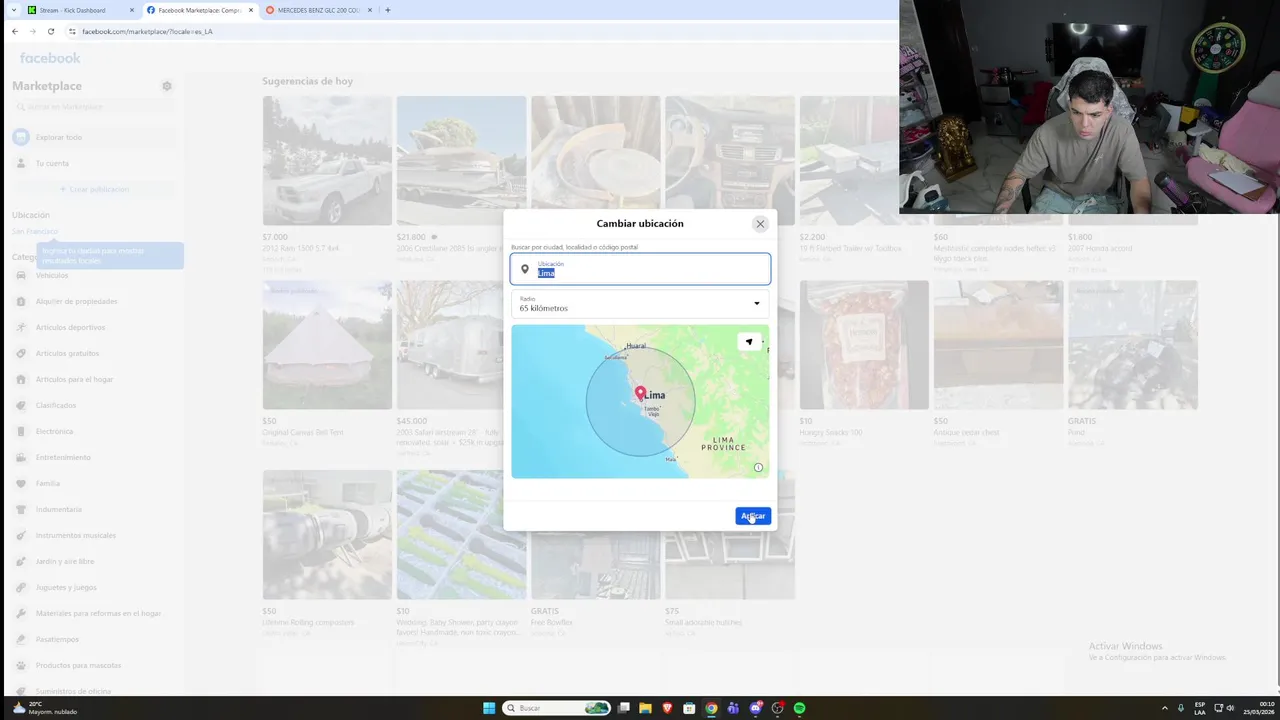Switch to the MERCEDES BENZ GLC 200 tab

(x=318, y=10)
